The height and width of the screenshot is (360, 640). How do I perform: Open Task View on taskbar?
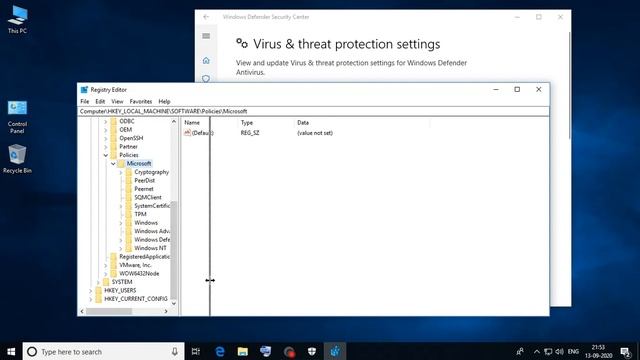(196, 351)
